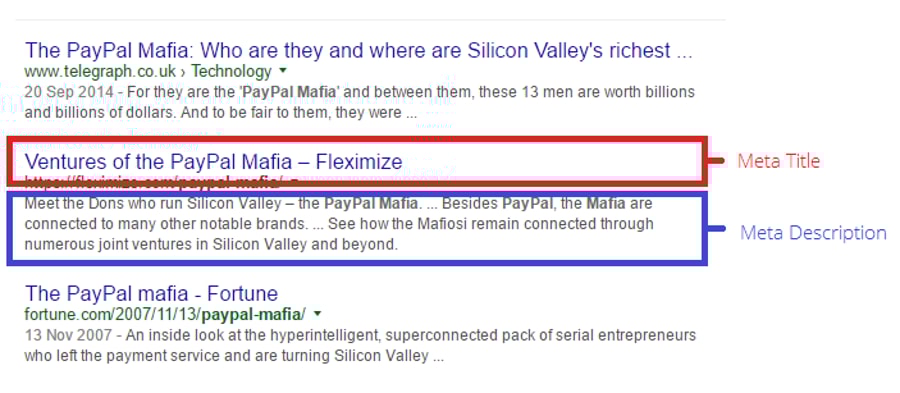Select the red Meta Title annotation label
Screen dimensions: 900x393
[779, 161]
